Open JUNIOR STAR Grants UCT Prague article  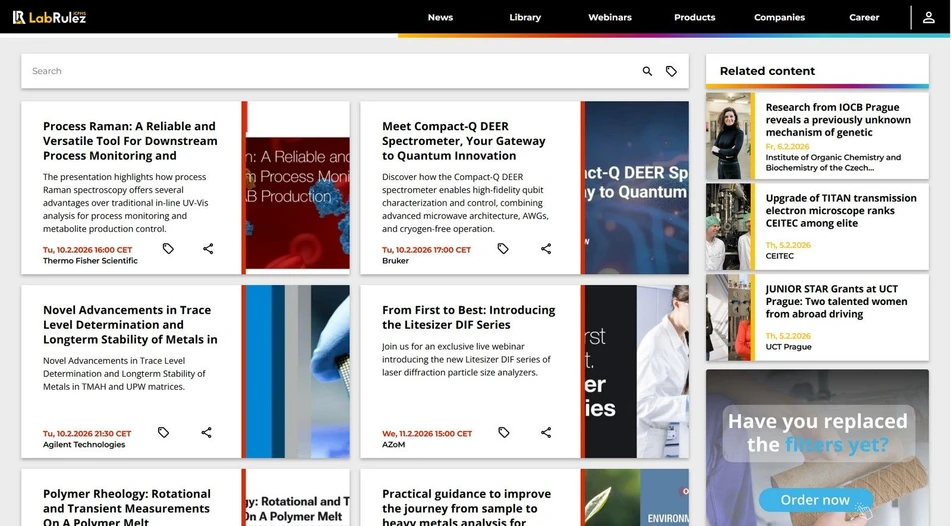coord(836,302)
